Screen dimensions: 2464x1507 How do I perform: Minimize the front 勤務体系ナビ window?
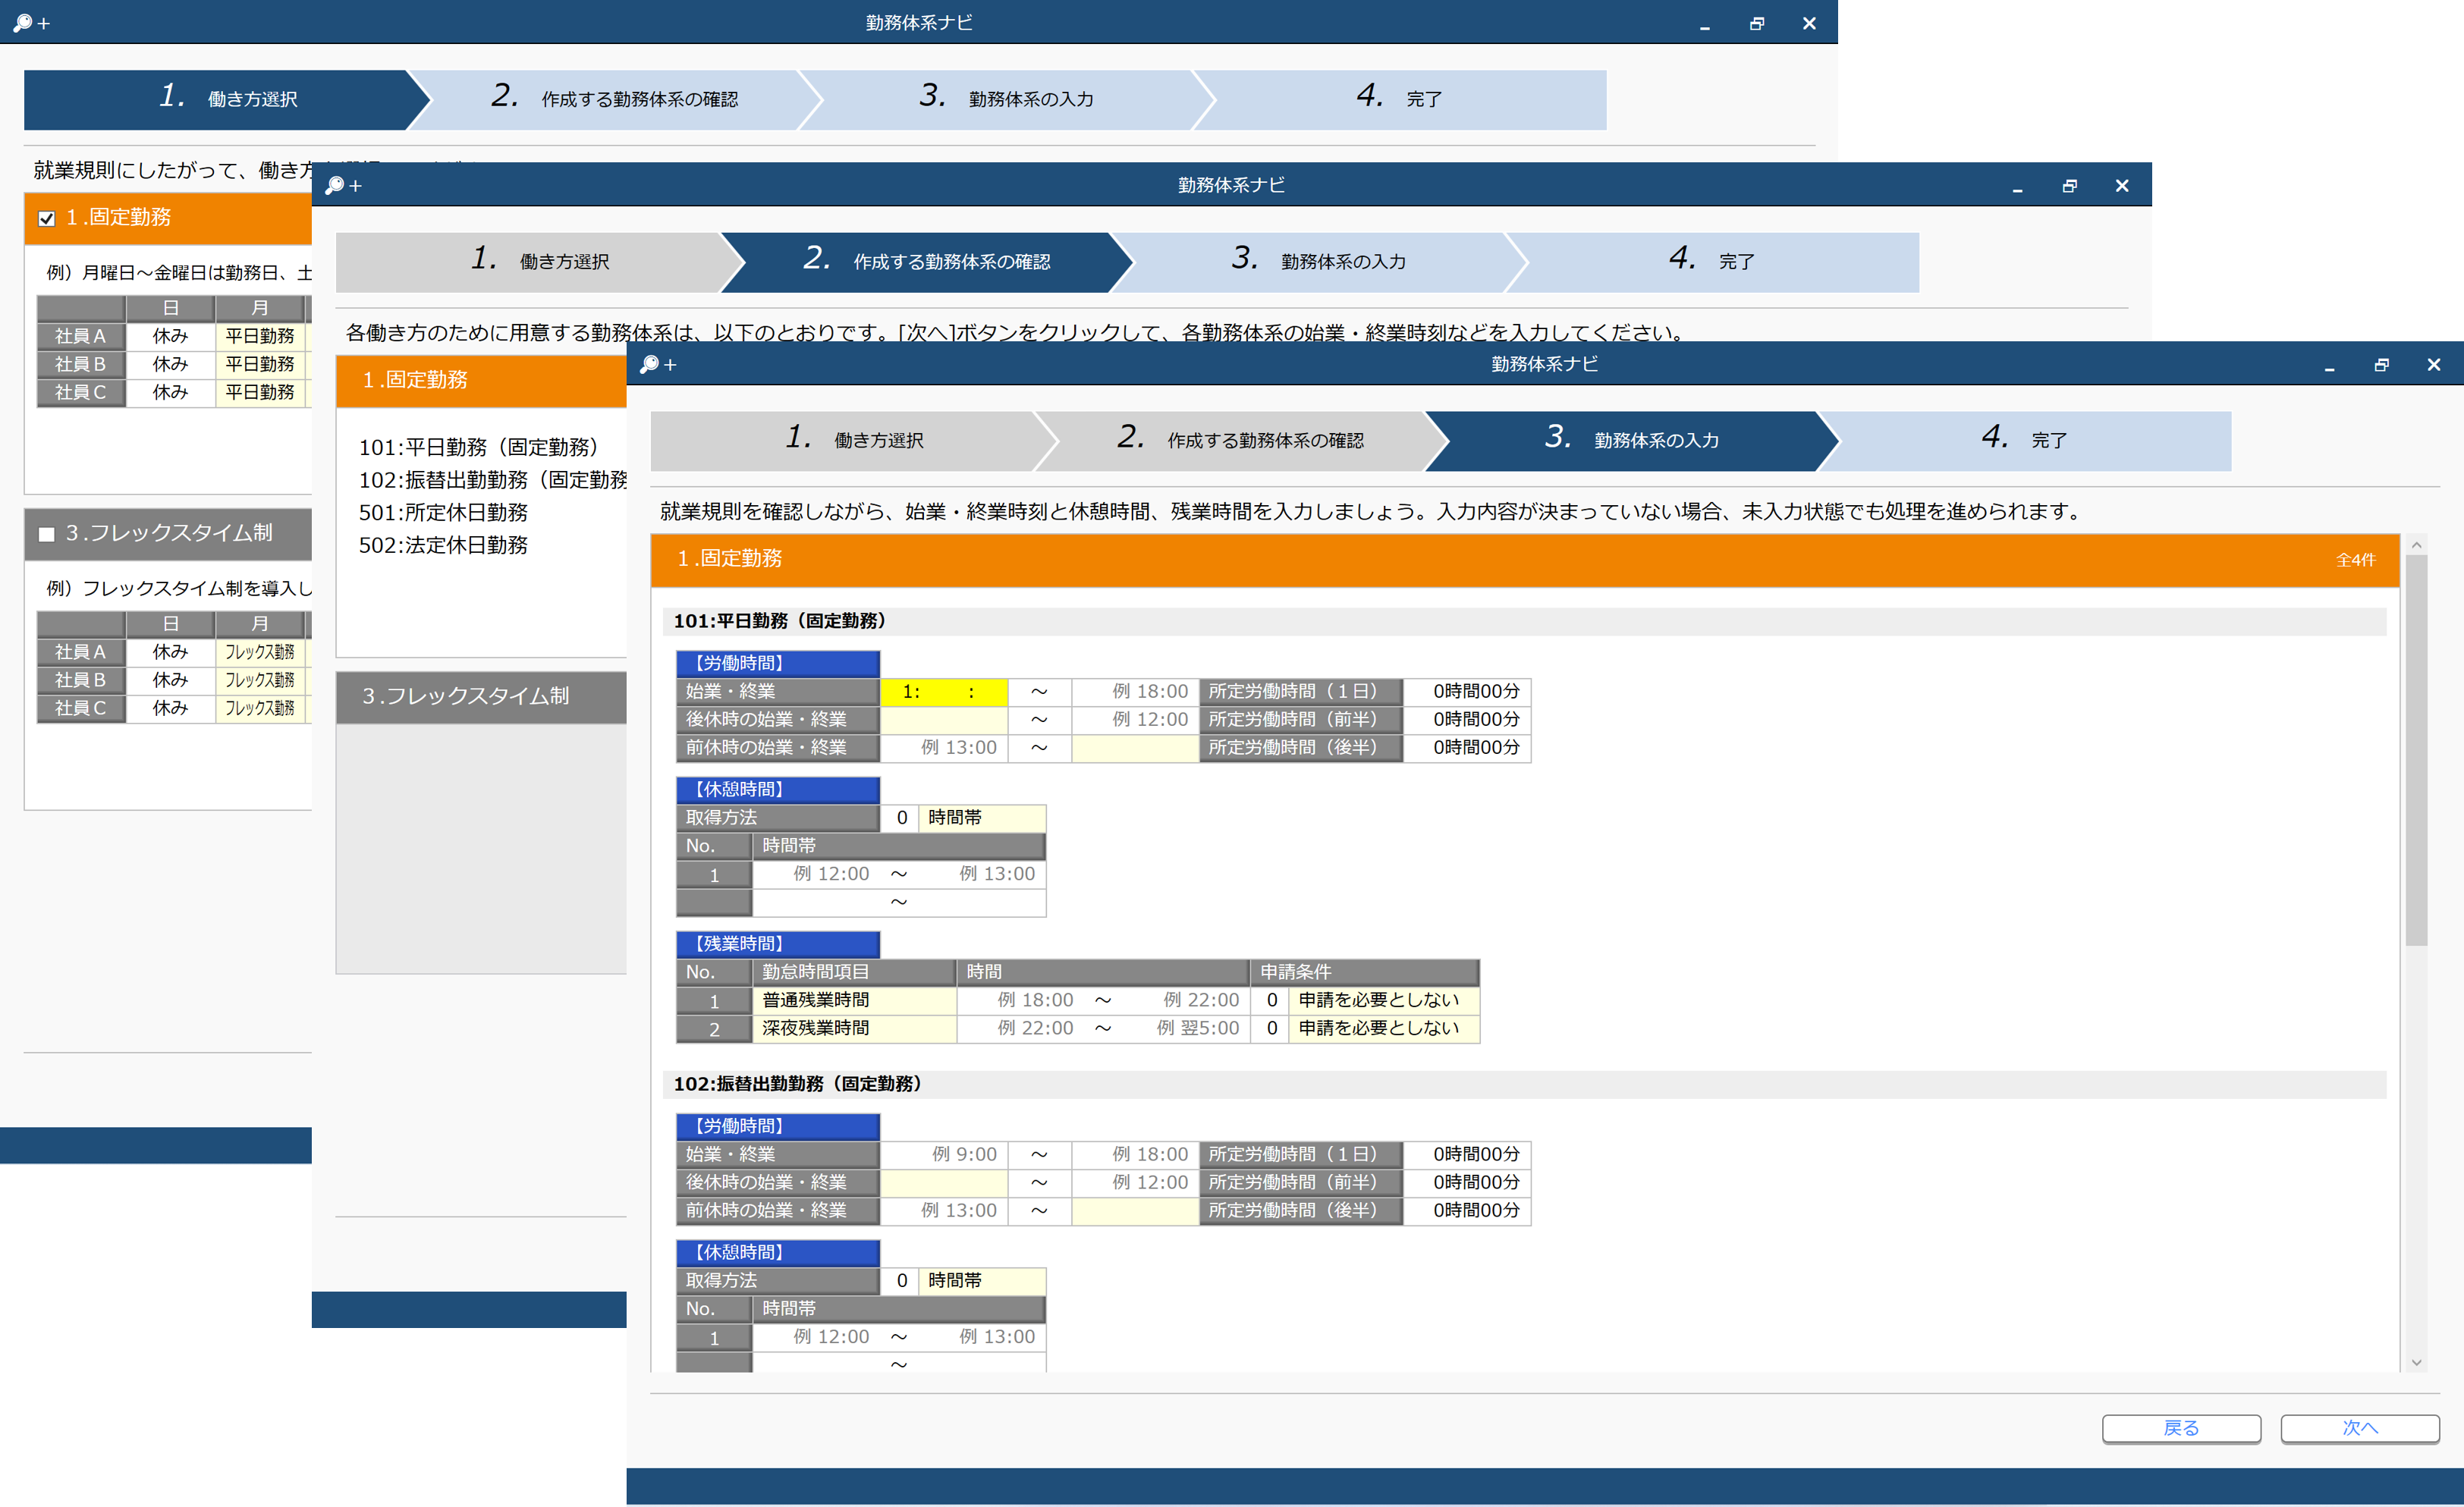2329,366
